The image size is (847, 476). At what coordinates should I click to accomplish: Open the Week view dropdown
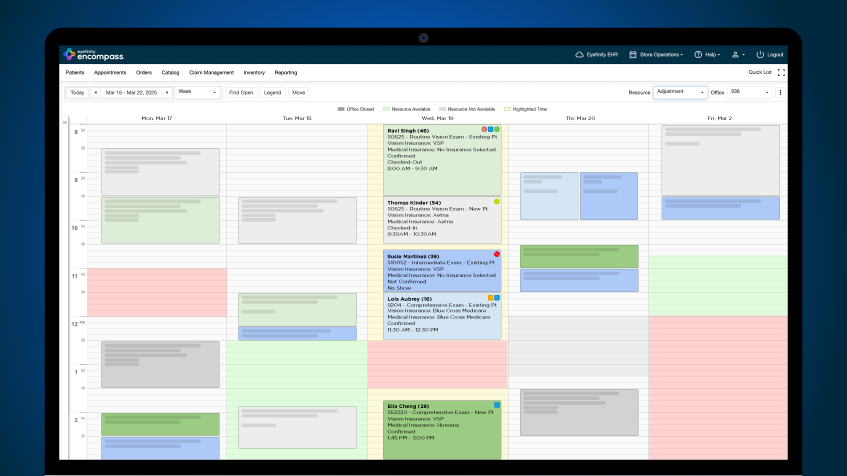197,92
